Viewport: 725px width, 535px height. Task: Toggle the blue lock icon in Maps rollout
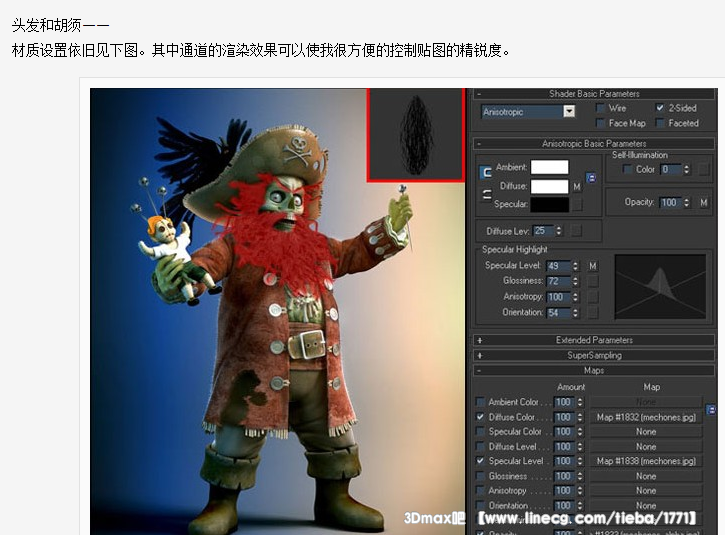pyautogui.click(x=711, y=410)
